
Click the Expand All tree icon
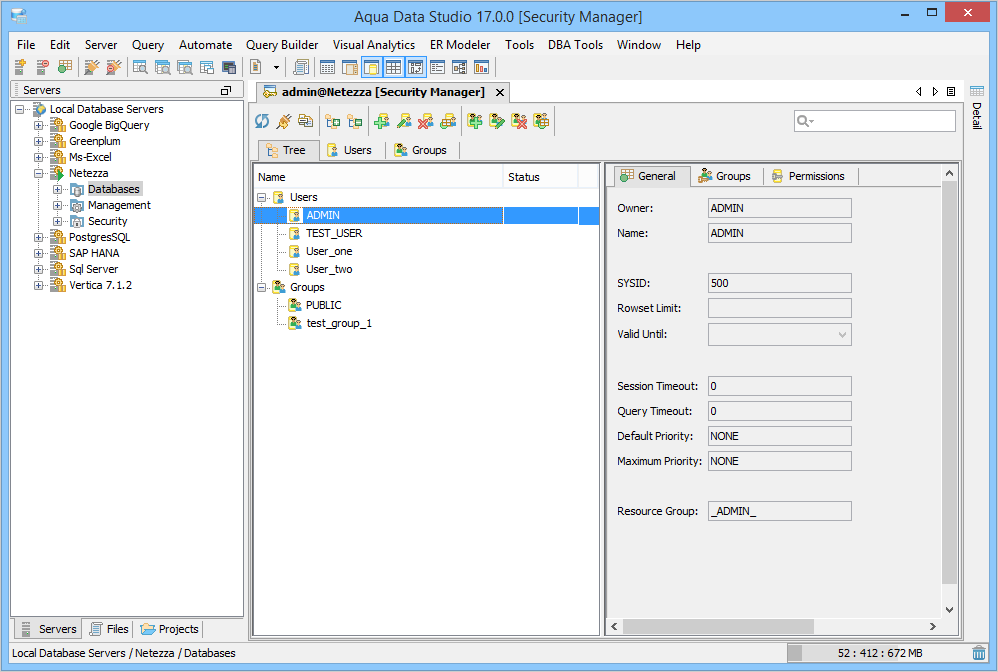pyautogui.click(x=332, y=121)
